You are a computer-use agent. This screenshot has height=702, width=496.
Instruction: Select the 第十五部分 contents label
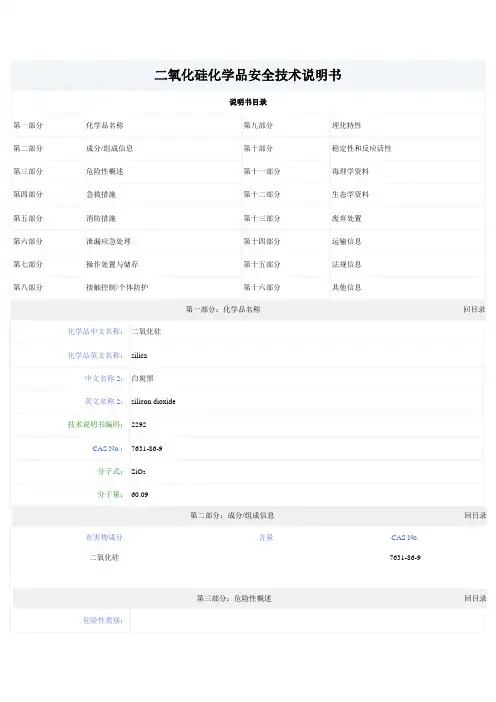(x=262, y=264)
